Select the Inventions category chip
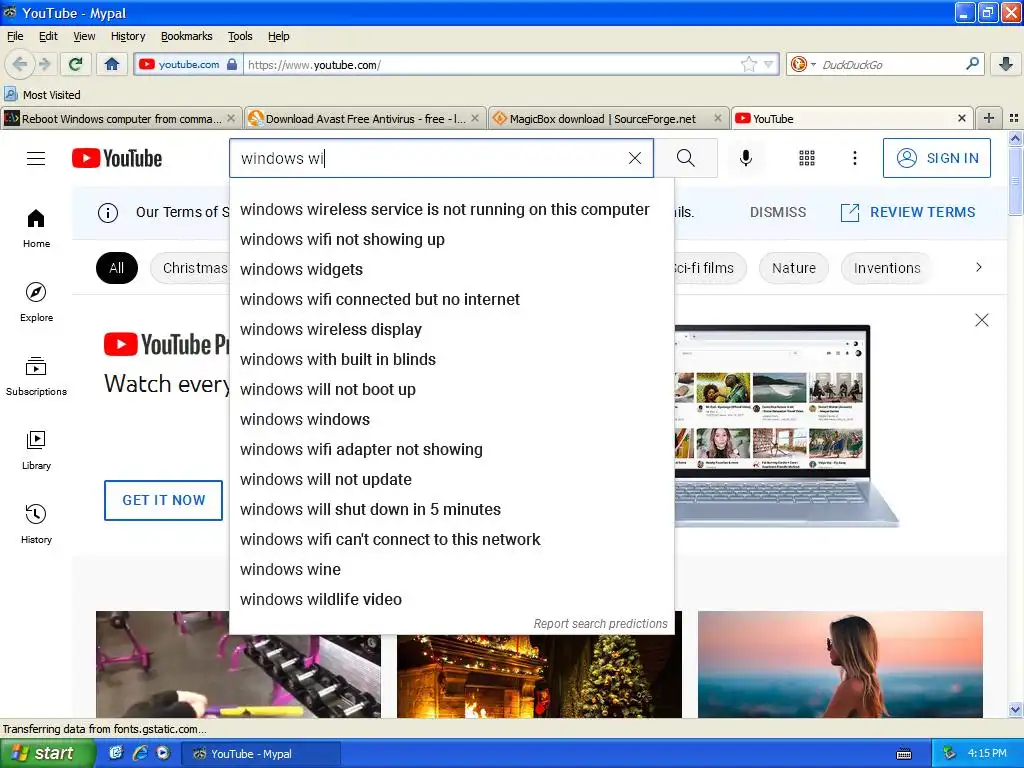 coord(887,268)
